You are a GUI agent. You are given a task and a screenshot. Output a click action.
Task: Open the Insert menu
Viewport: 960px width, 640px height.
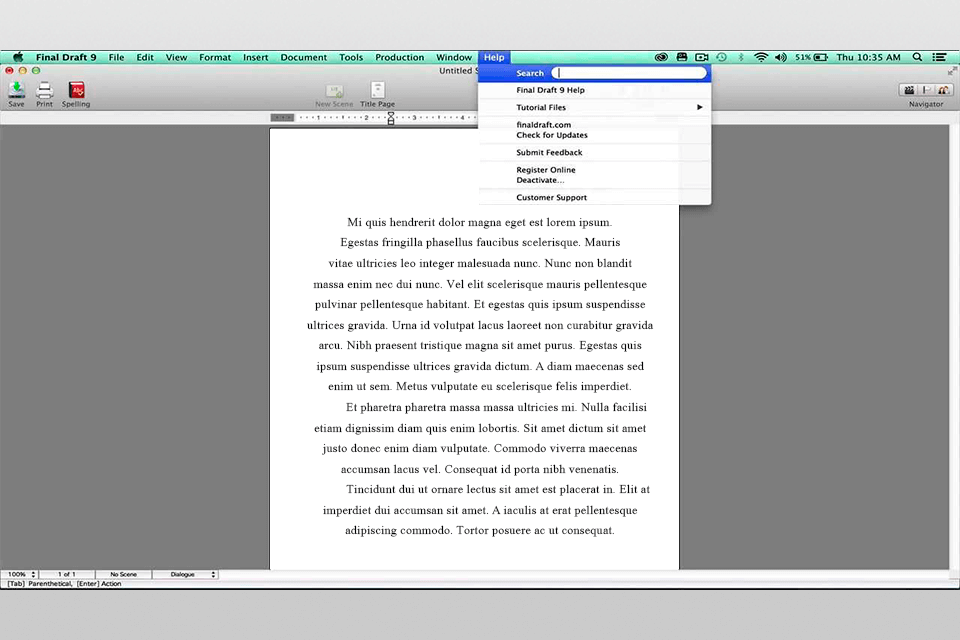tap(255, 57)
